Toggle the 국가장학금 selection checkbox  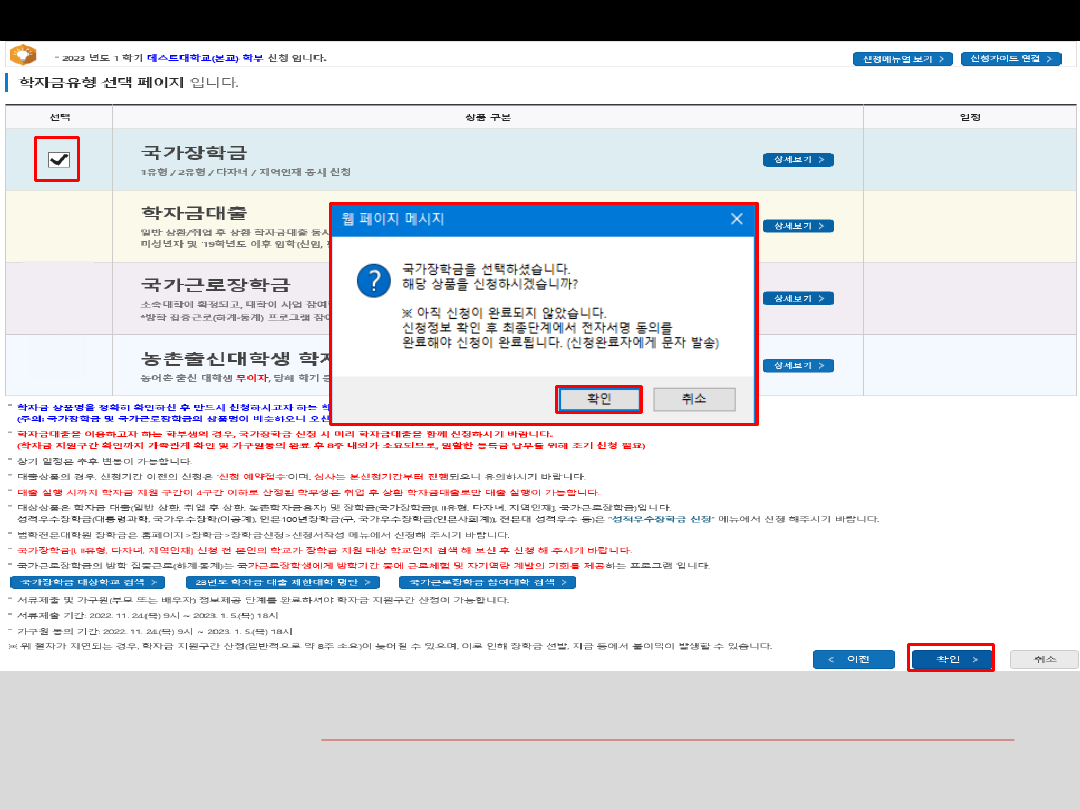coord(59,159)
